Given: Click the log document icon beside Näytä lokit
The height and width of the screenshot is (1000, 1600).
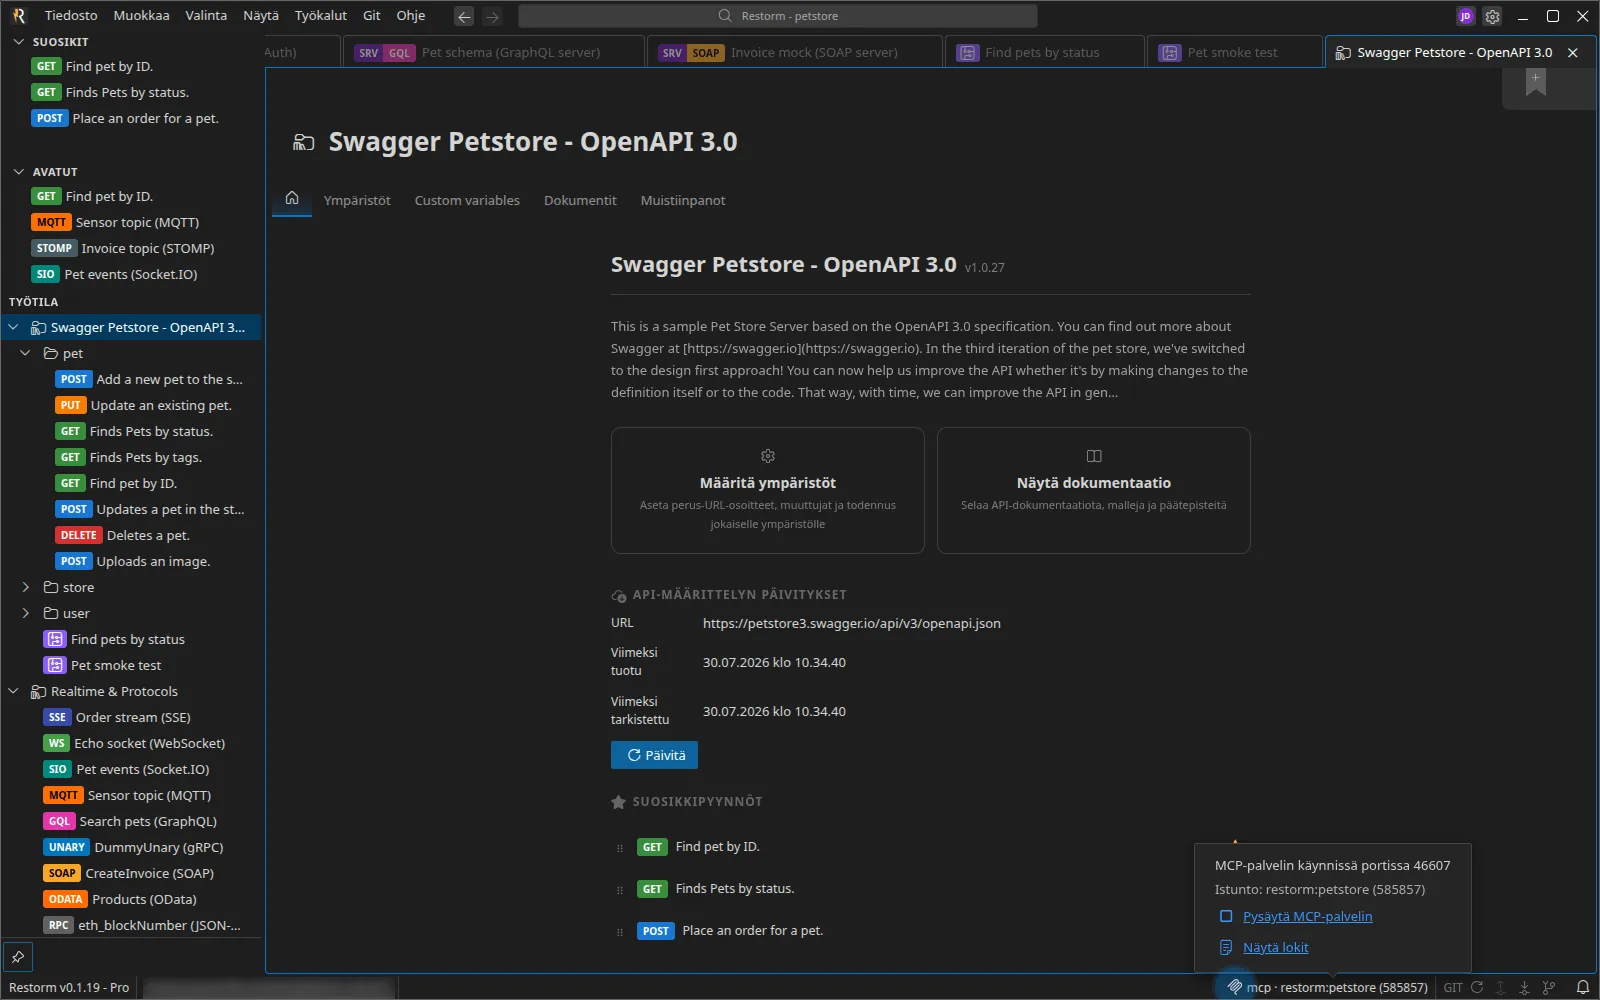Looking at the screenshot, I should [x=1226, y=947].
